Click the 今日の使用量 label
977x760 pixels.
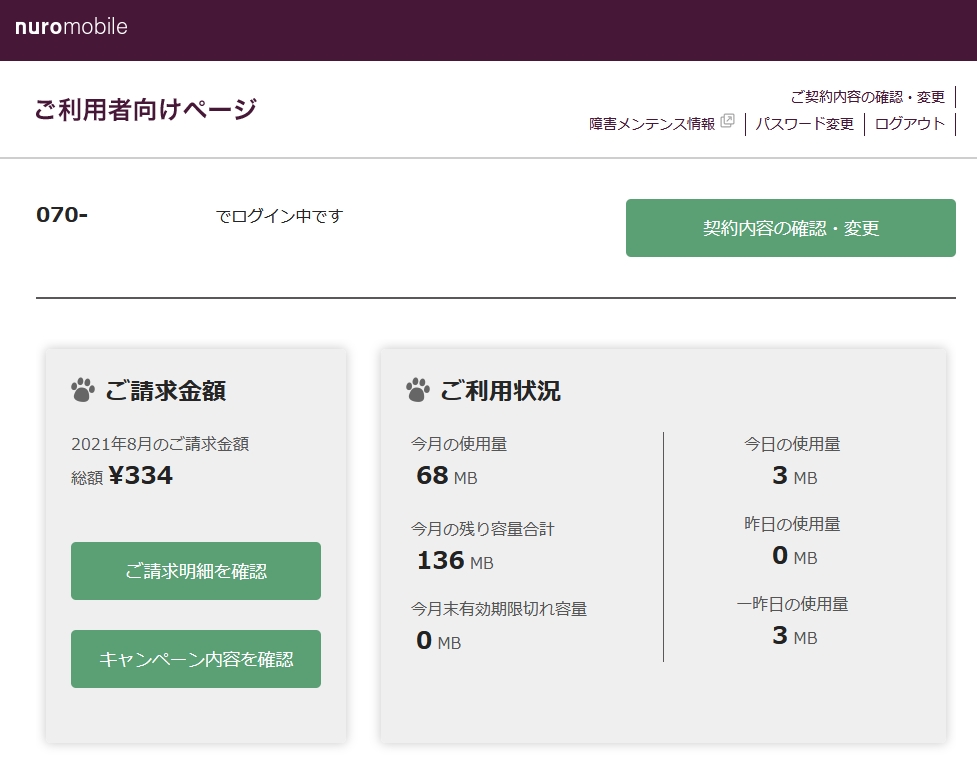coord(792,443)
